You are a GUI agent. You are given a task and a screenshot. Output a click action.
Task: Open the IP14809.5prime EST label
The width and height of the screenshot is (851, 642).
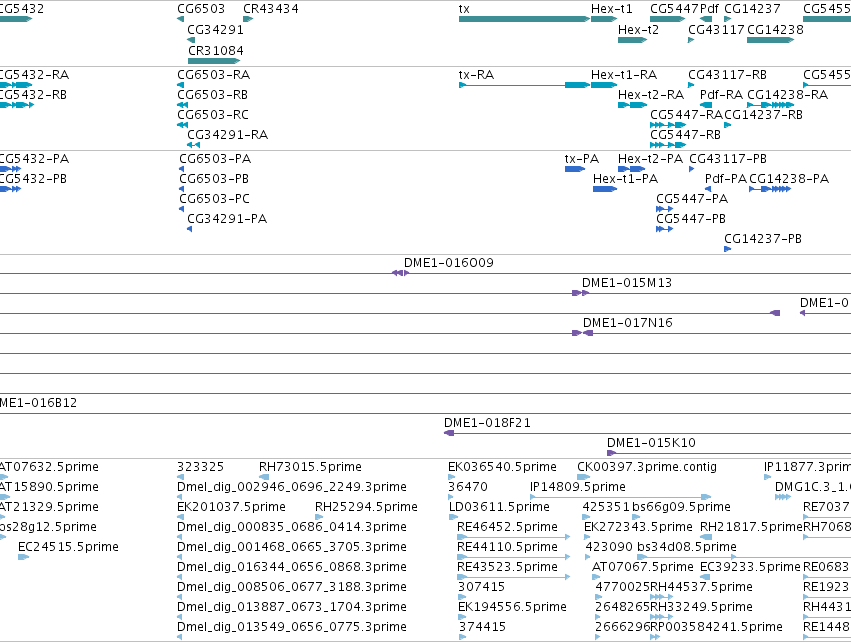click(578, 487)
